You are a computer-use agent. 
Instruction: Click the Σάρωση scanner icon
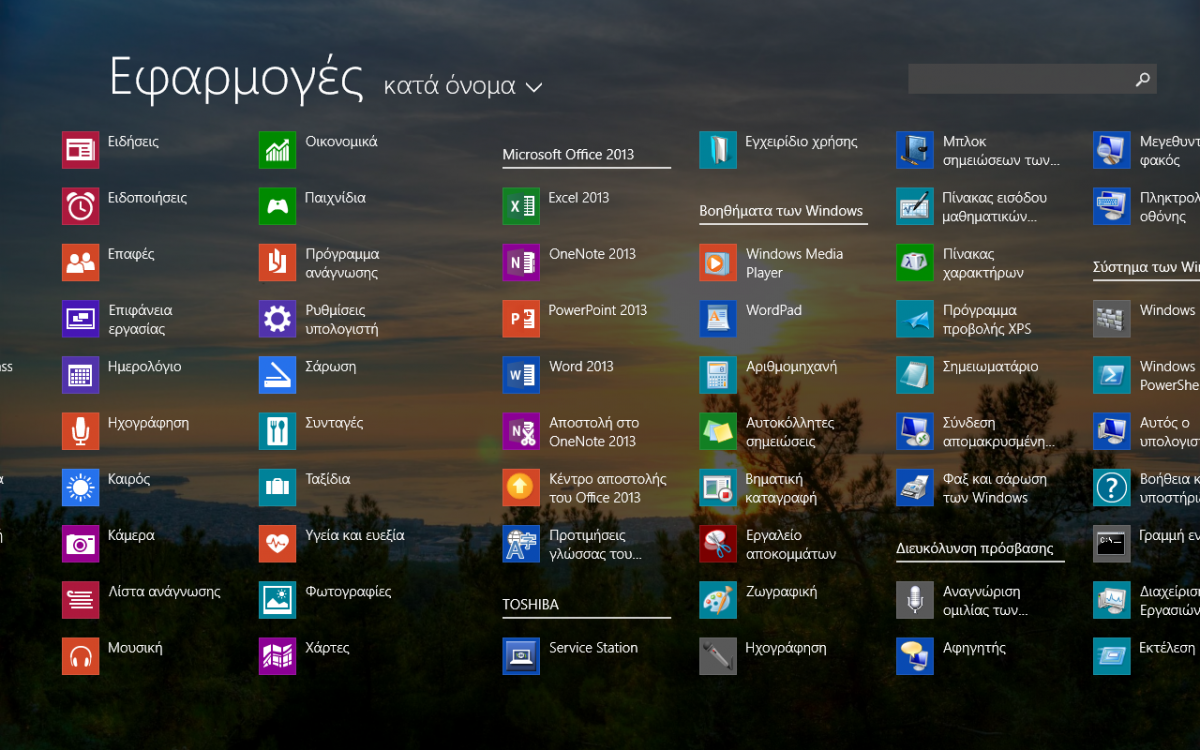coord(277,375)
